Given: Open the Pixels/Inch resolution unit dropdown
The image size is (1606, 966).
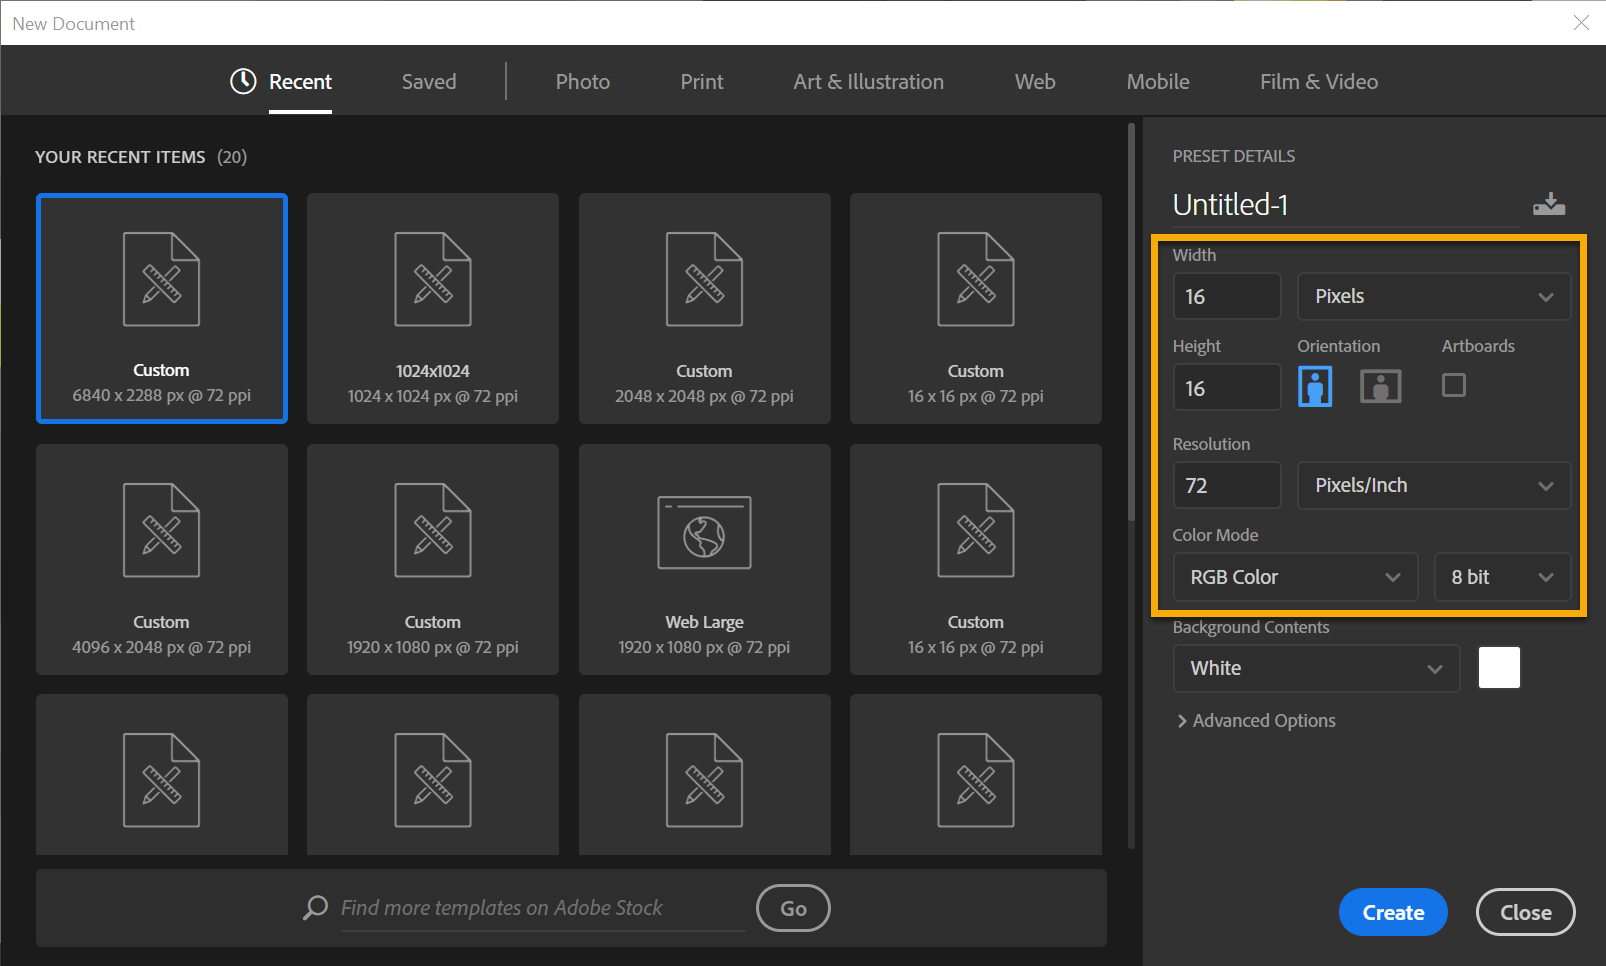Looking at the screenshot, I should coord(1433,485).
